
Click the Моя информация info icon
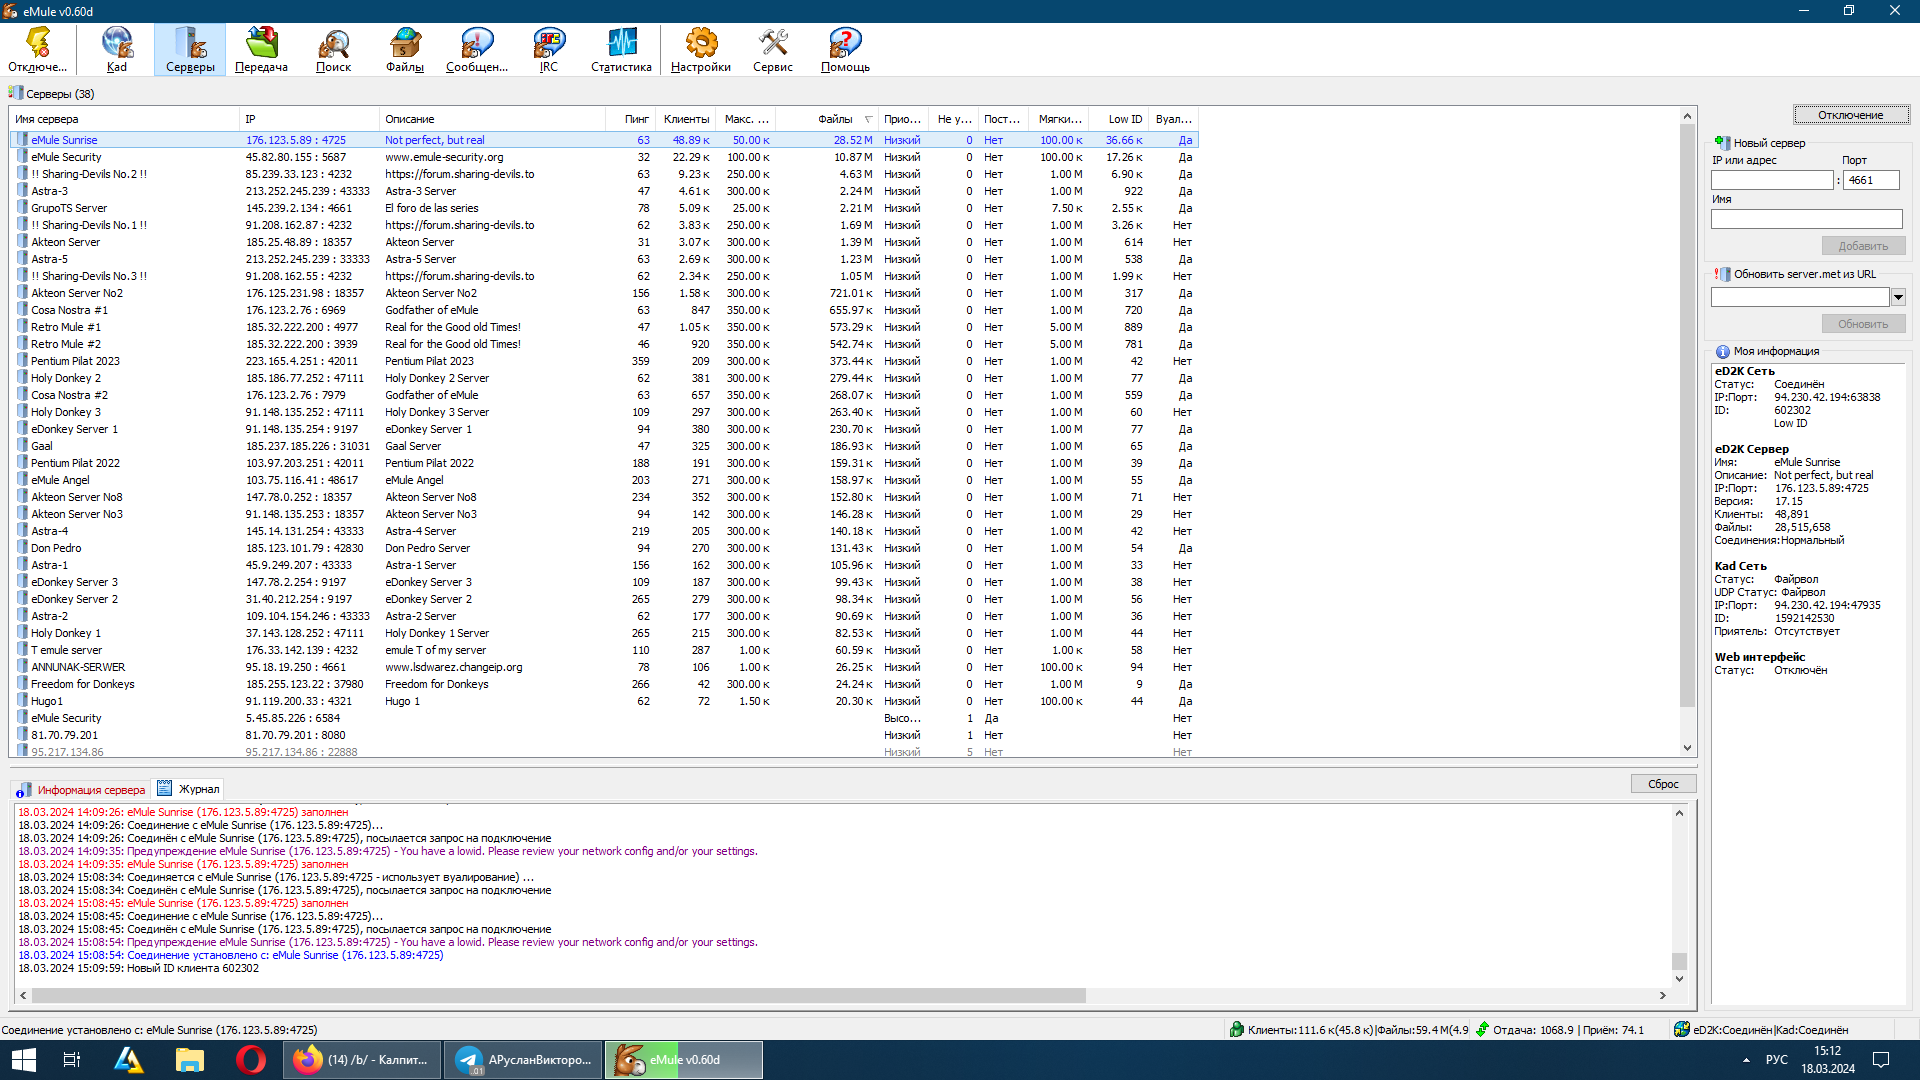coord(1722,352)
